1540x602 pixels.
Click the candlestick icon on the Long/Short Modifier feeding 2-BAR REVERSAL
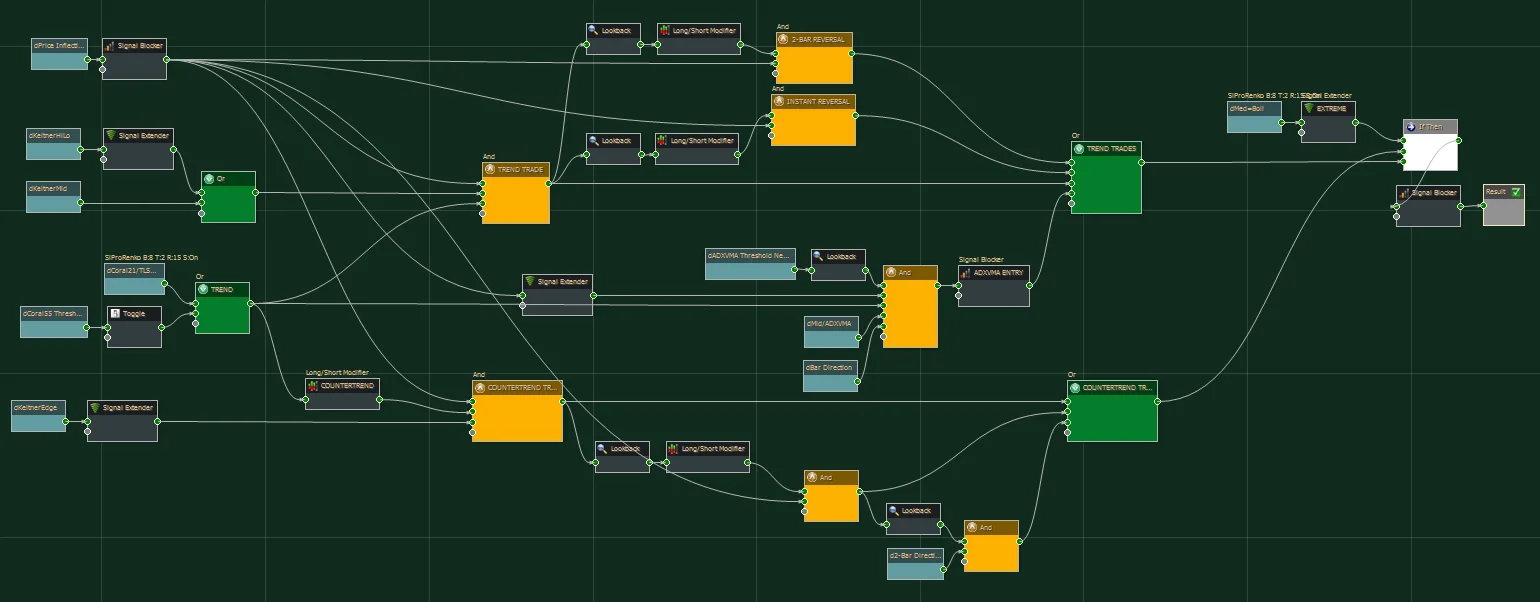pyautogui.click(x=665, y=31)
